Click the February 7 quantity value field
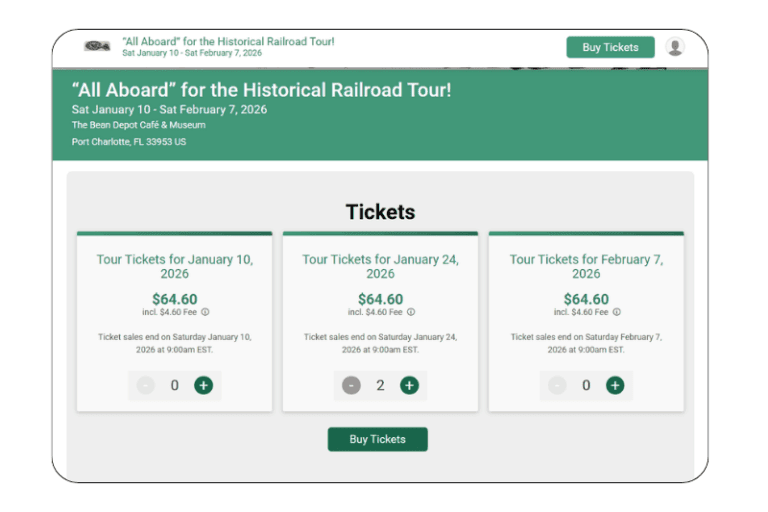Viewport: 768px width, 512px height. click(x=586, y=385)
